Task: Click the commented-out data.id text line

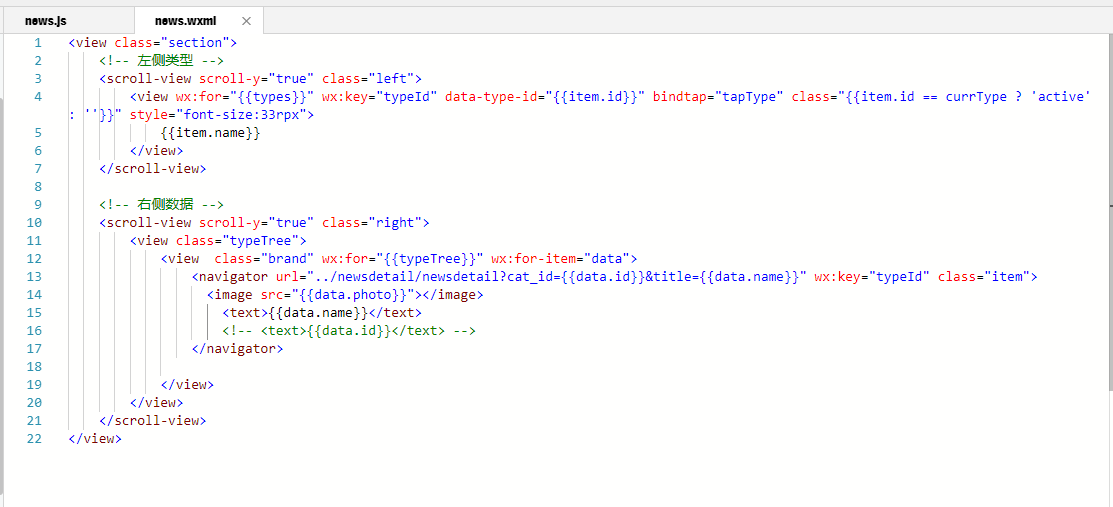Action: pos(348,331)
